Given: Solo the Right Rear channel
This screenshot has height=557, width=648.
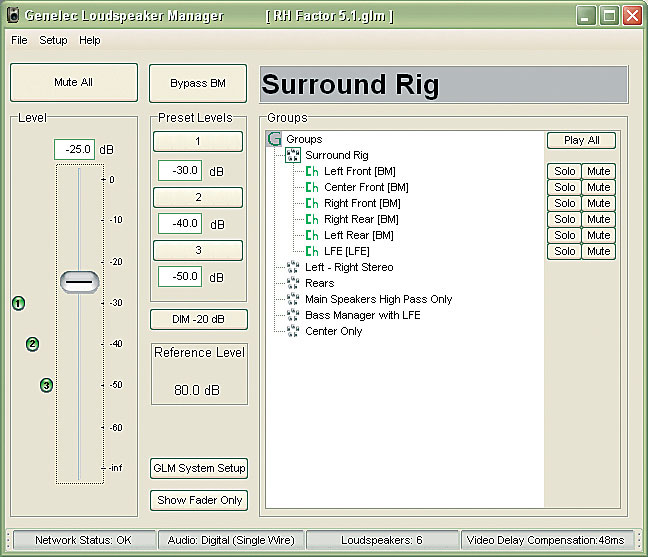Looking at the screenshot, I should pos(565,219).
